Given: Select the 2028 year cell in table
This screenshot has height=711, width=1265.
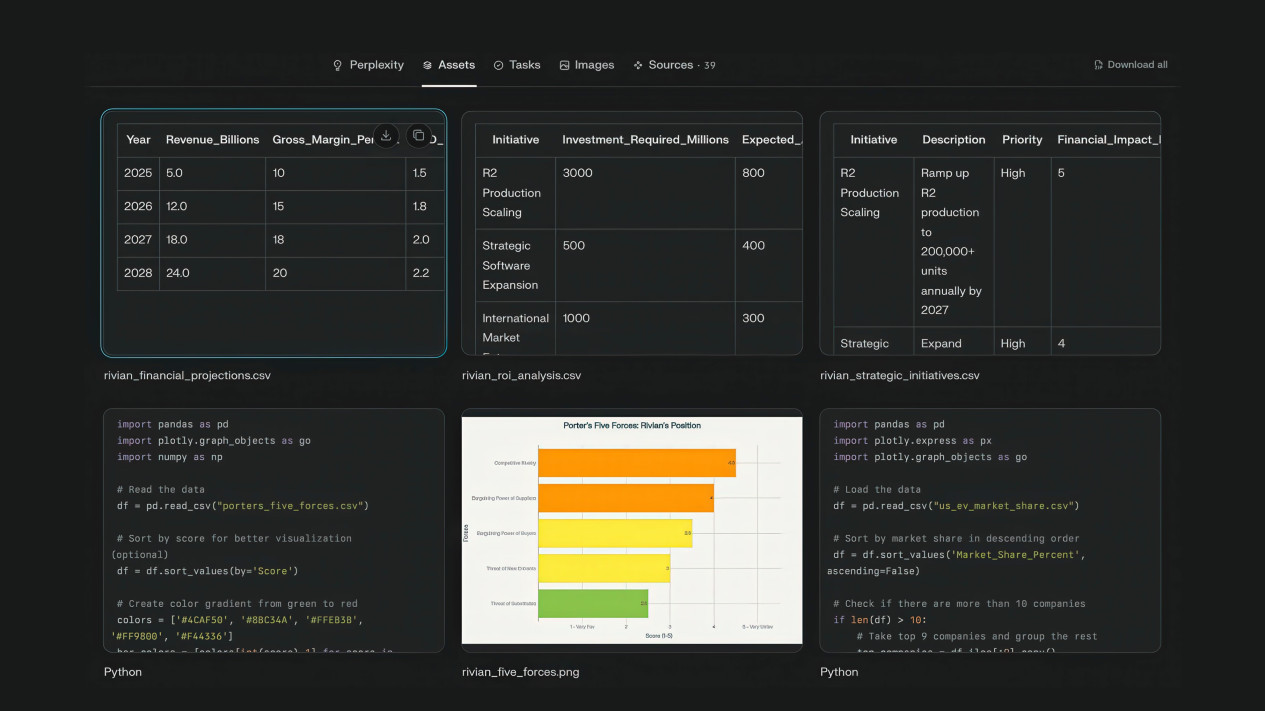Looking at the screenshot, I should 138,273.
